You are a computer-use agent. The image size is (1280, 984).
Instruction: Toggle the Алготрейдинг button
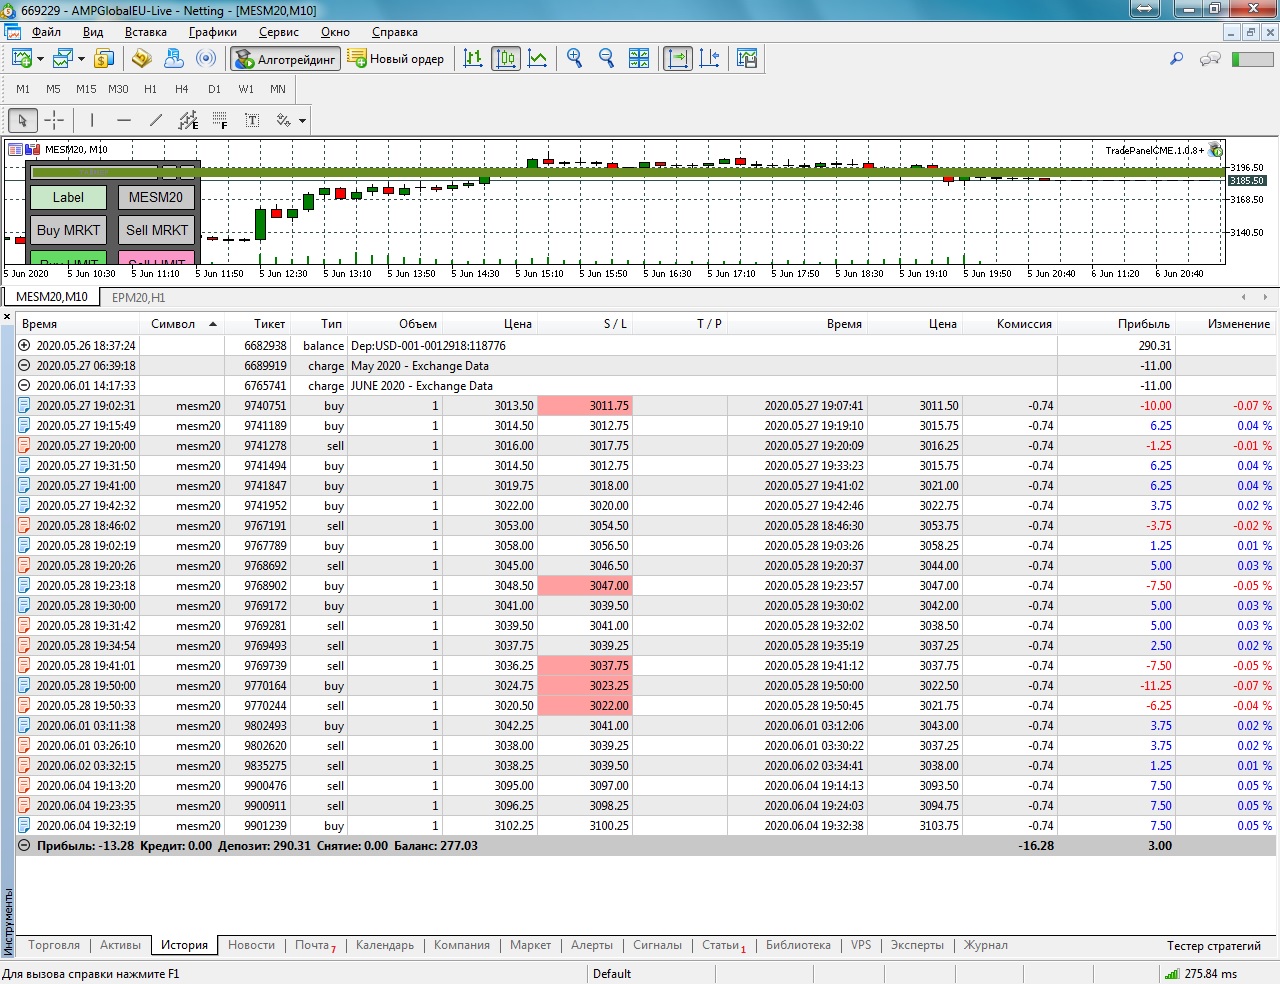click(x=286, y=59)
